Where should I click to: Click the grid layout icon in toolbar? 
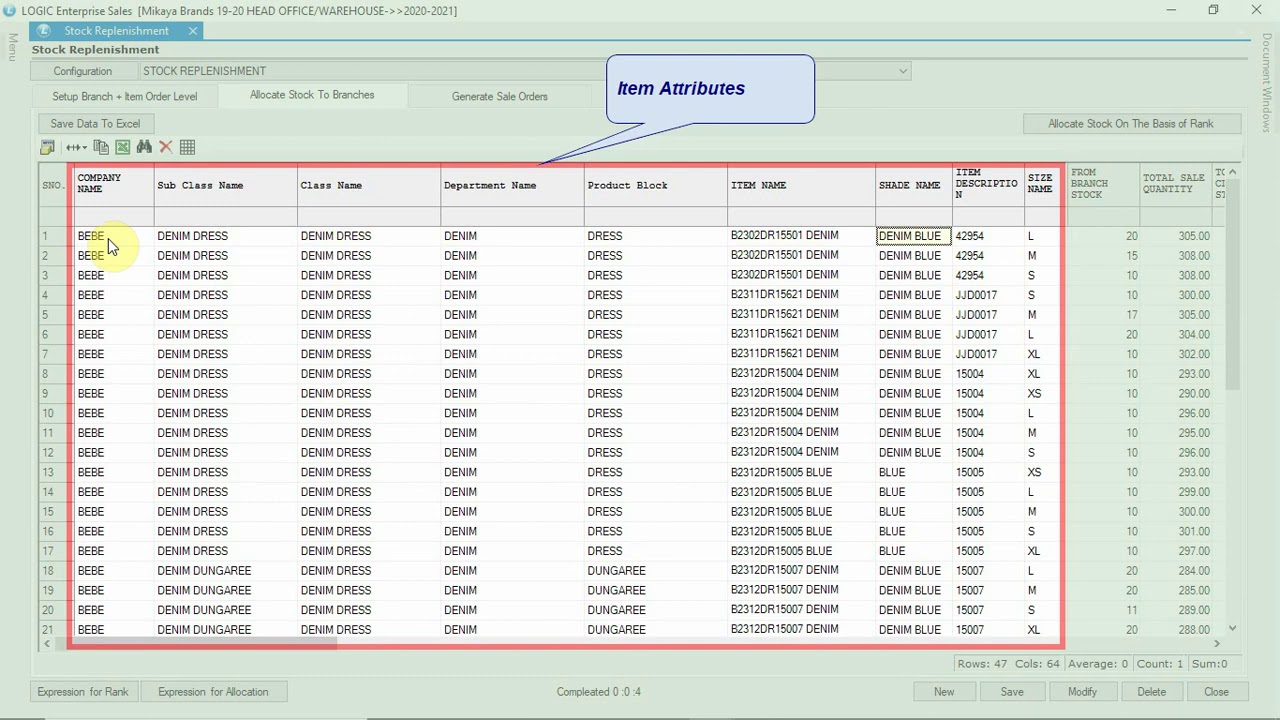(47, 147)
